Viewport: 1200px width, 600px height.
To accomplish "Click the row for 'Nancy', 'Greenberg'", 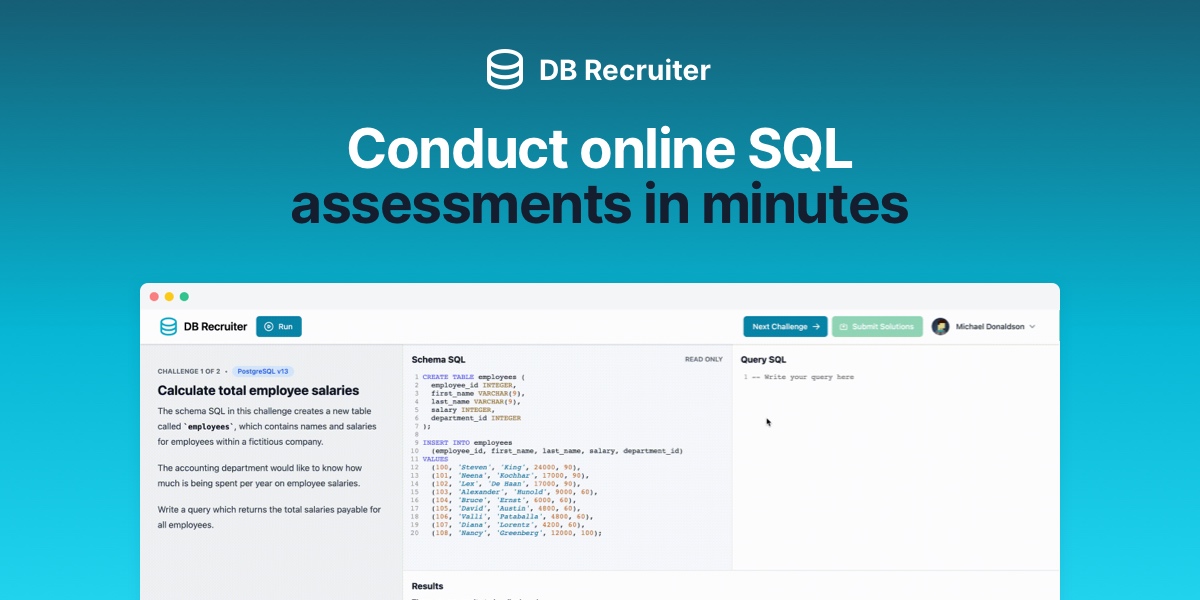I will pyautogui.click(x=517, y=533).
